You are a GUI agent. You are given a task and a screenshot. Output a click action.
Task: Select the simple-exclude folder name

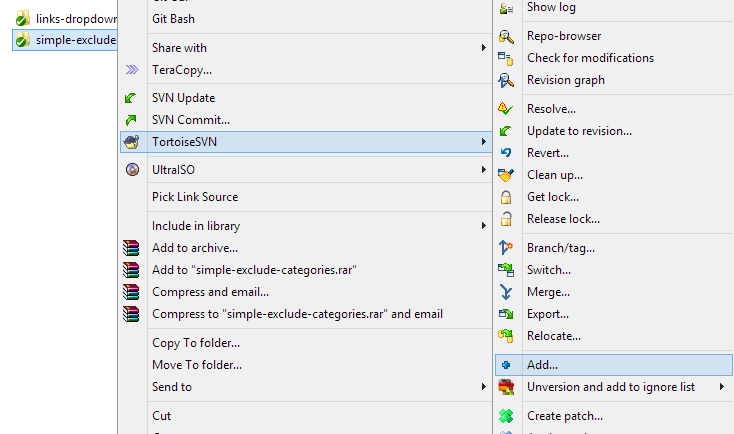pos(76,40)
